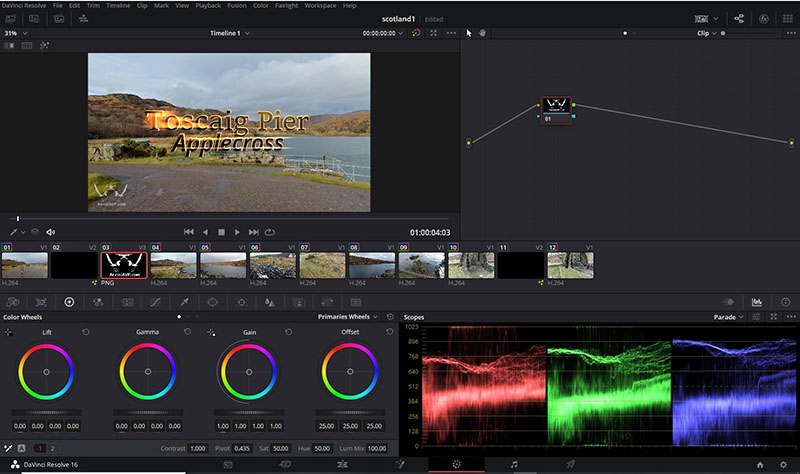Reset the Gain color wheel

[289, 331]
